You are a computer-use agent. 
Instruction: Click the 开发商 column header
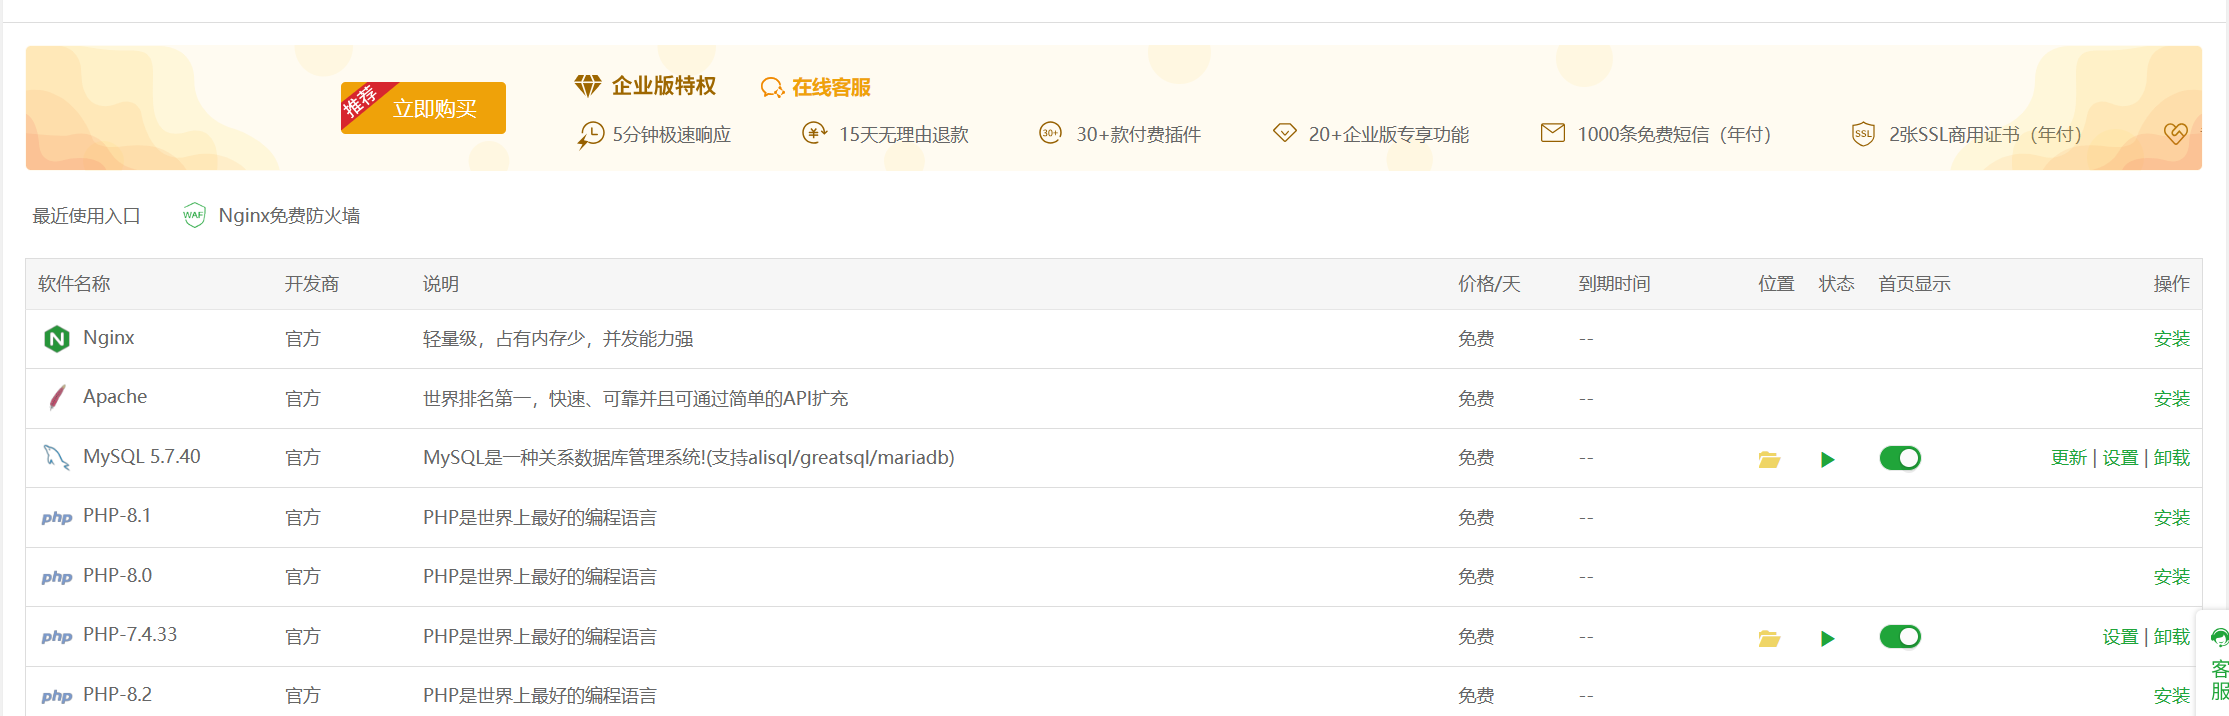pyautogui.click(x=312, y=284)
